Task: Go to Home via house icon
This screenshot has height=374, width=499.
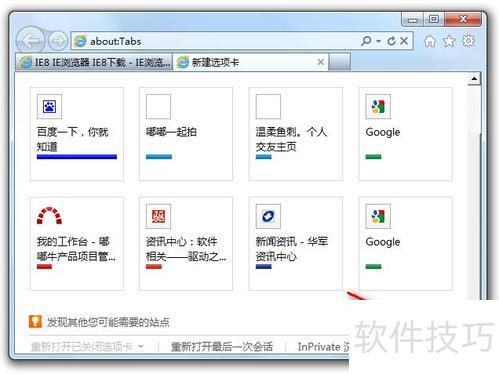Action: [x=430, y=41]
